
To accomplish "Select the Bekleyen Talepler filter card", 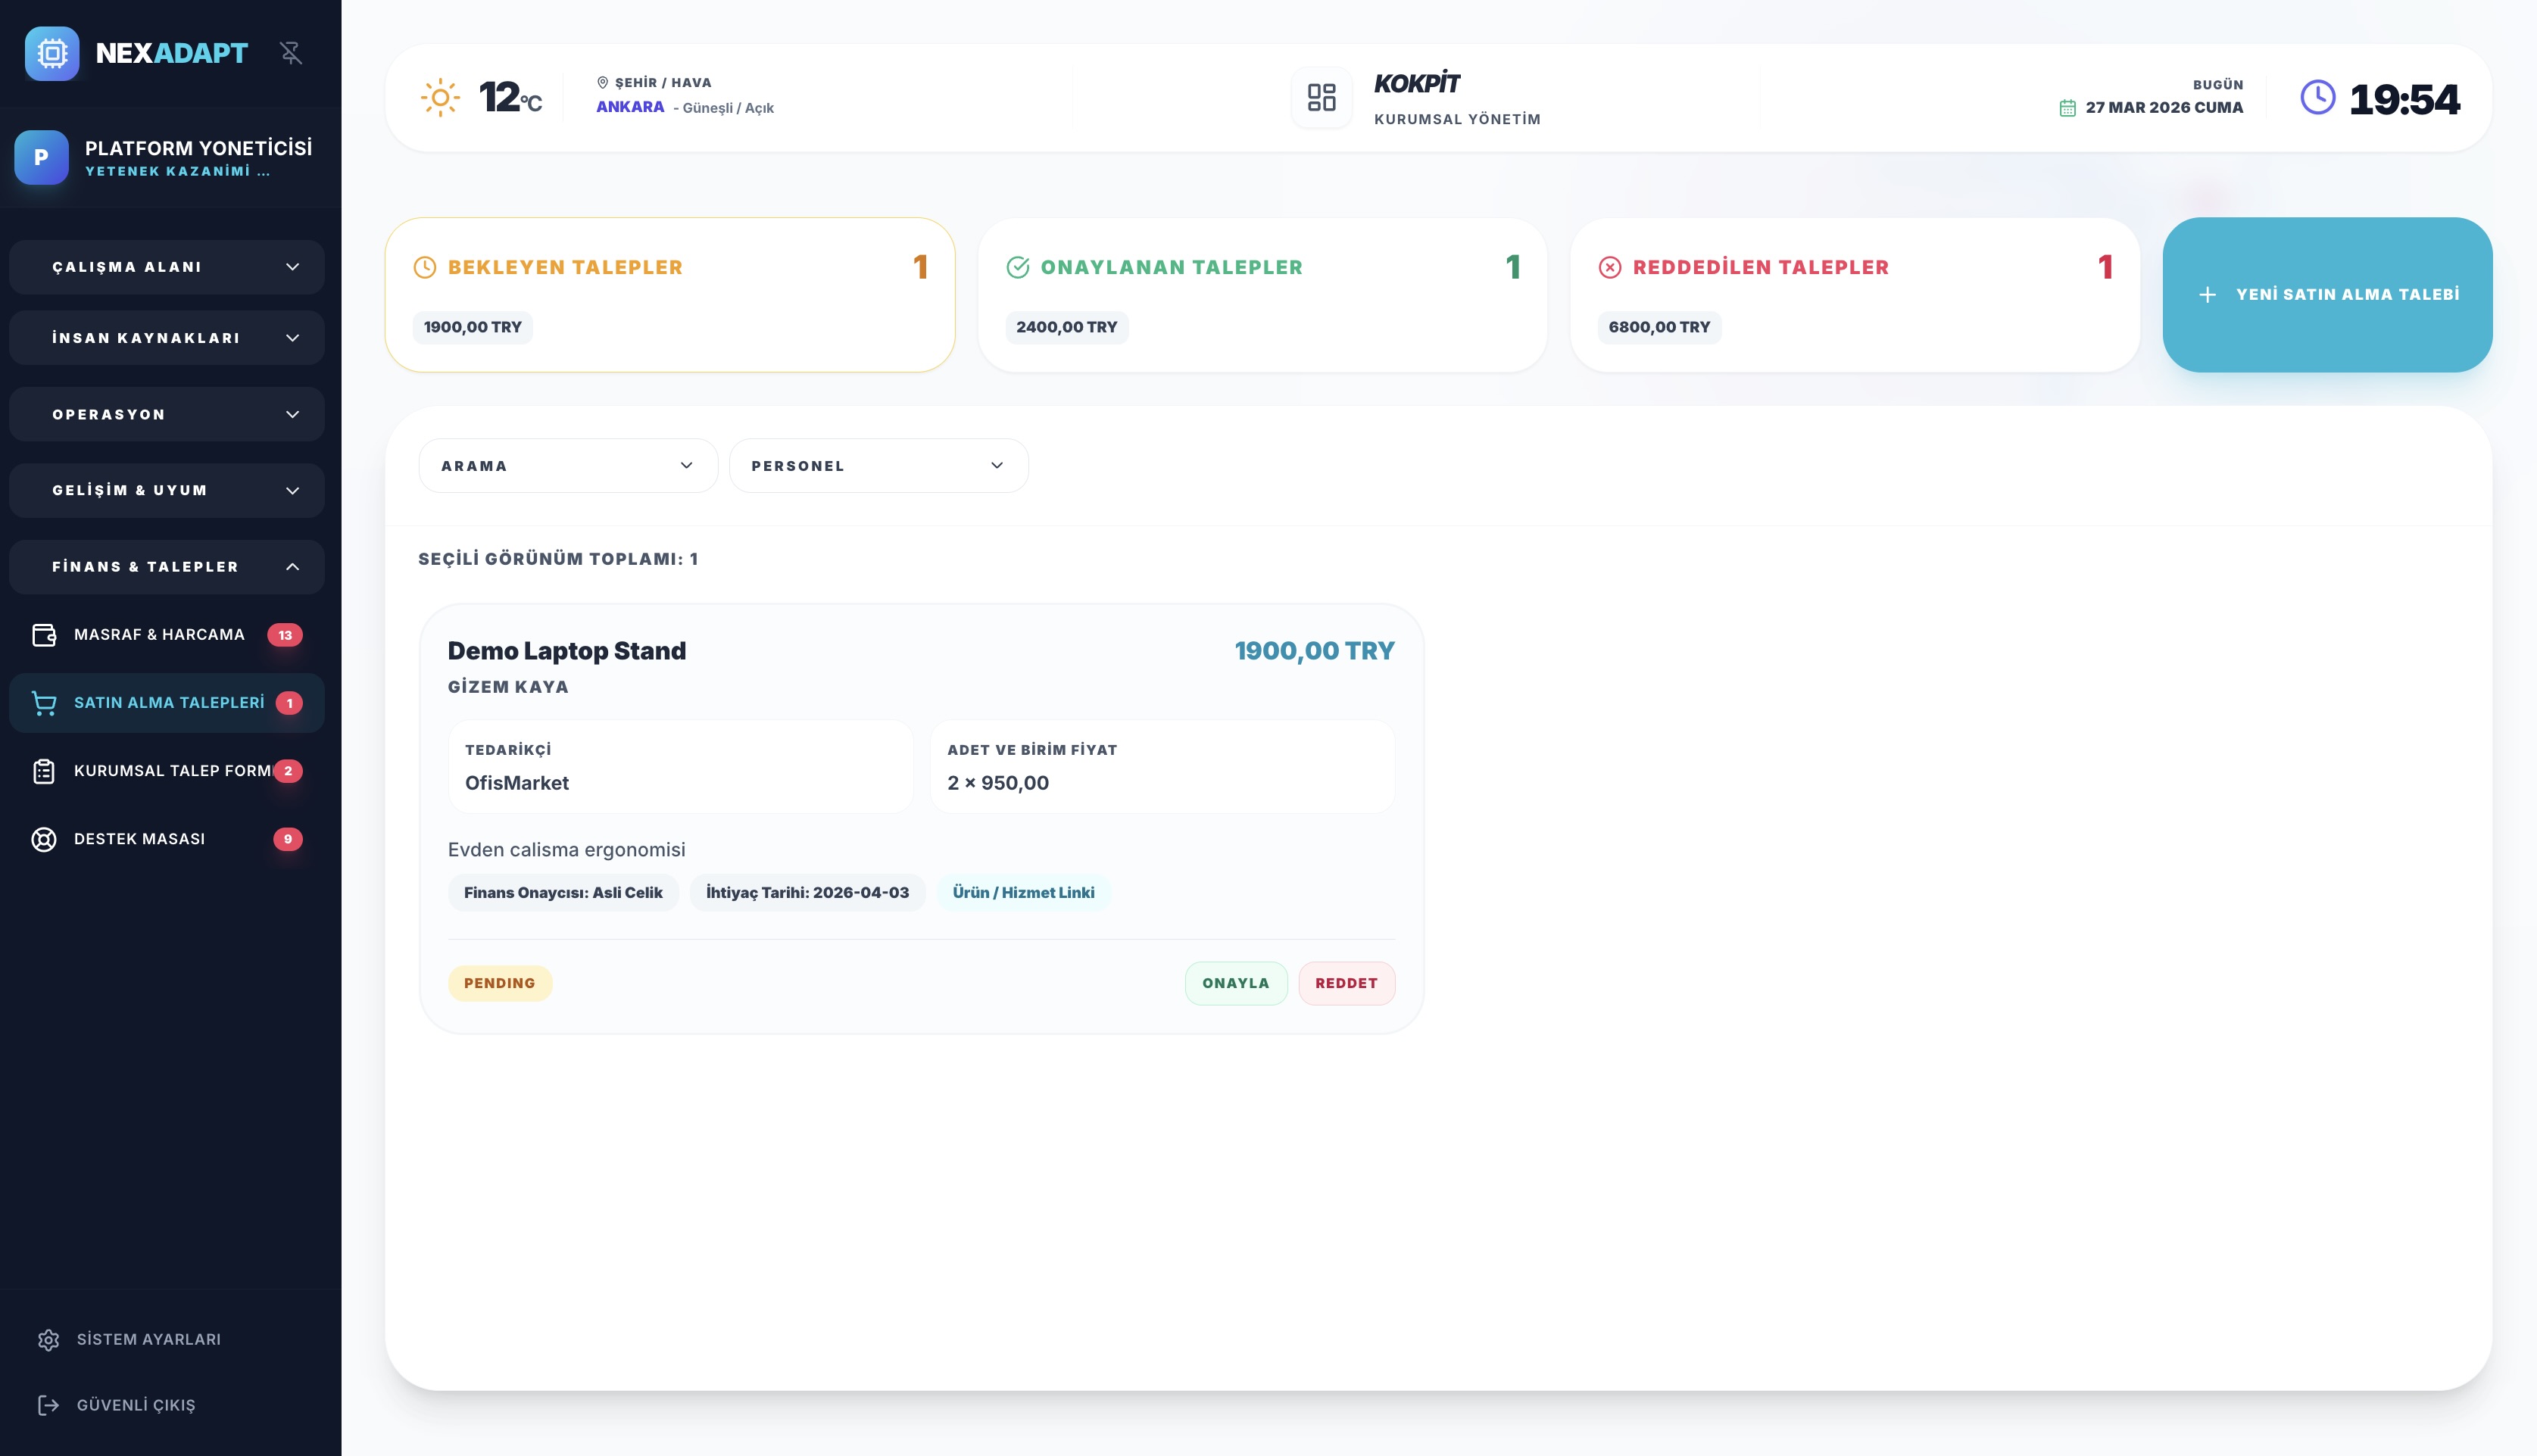I will [x=669, y=295].
